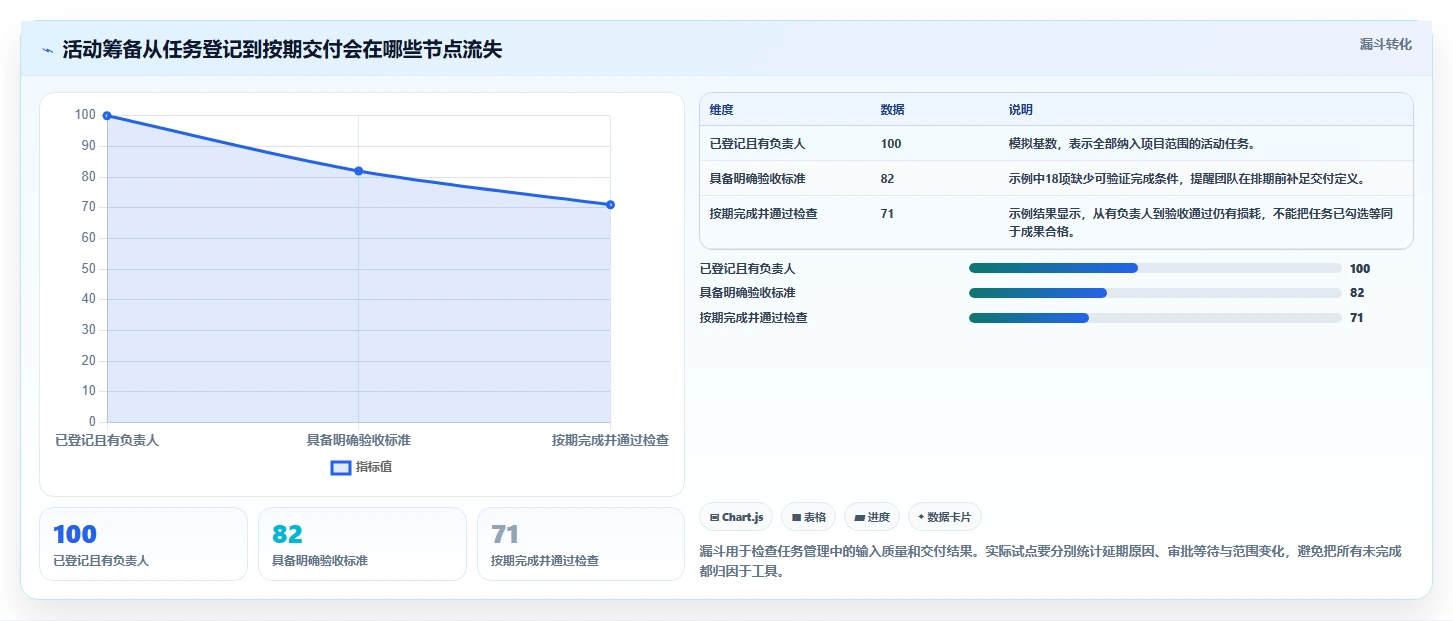Viewport: 1453px width, 621px height.
Task: Open the data card showing 71
Action: pyautogui.click(x=581, y=544)
